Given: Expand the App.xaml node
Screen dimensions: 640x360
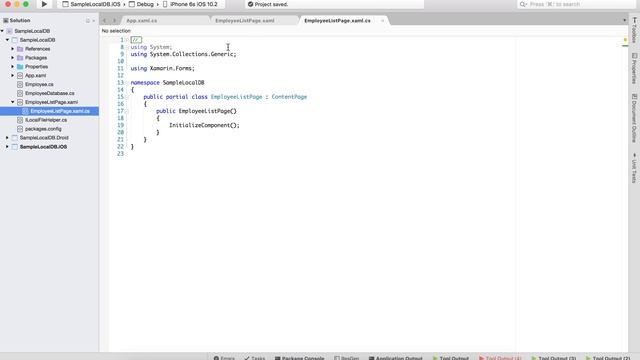Looking at the screenshot, I should coord(13,76).
